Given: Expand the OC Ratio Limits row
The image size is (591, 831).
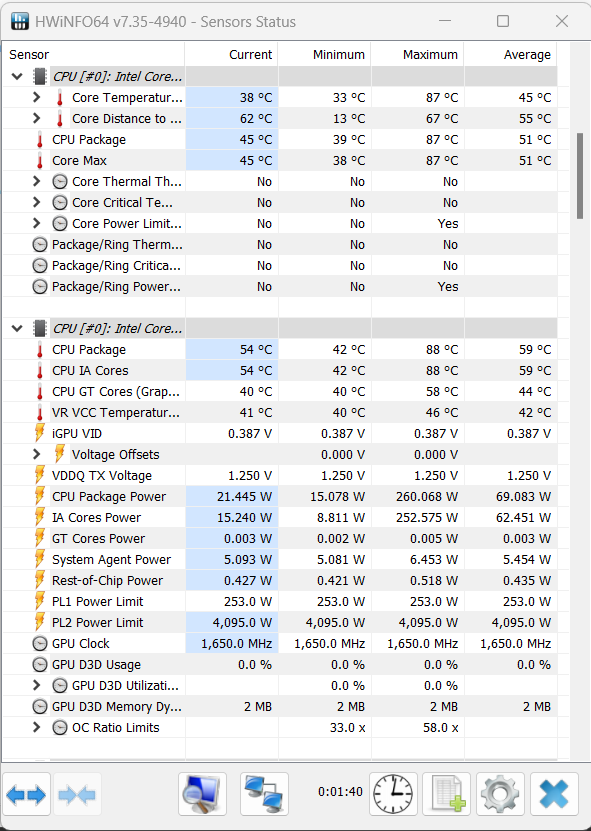Looking at the screenshot, I should [38, 727].
